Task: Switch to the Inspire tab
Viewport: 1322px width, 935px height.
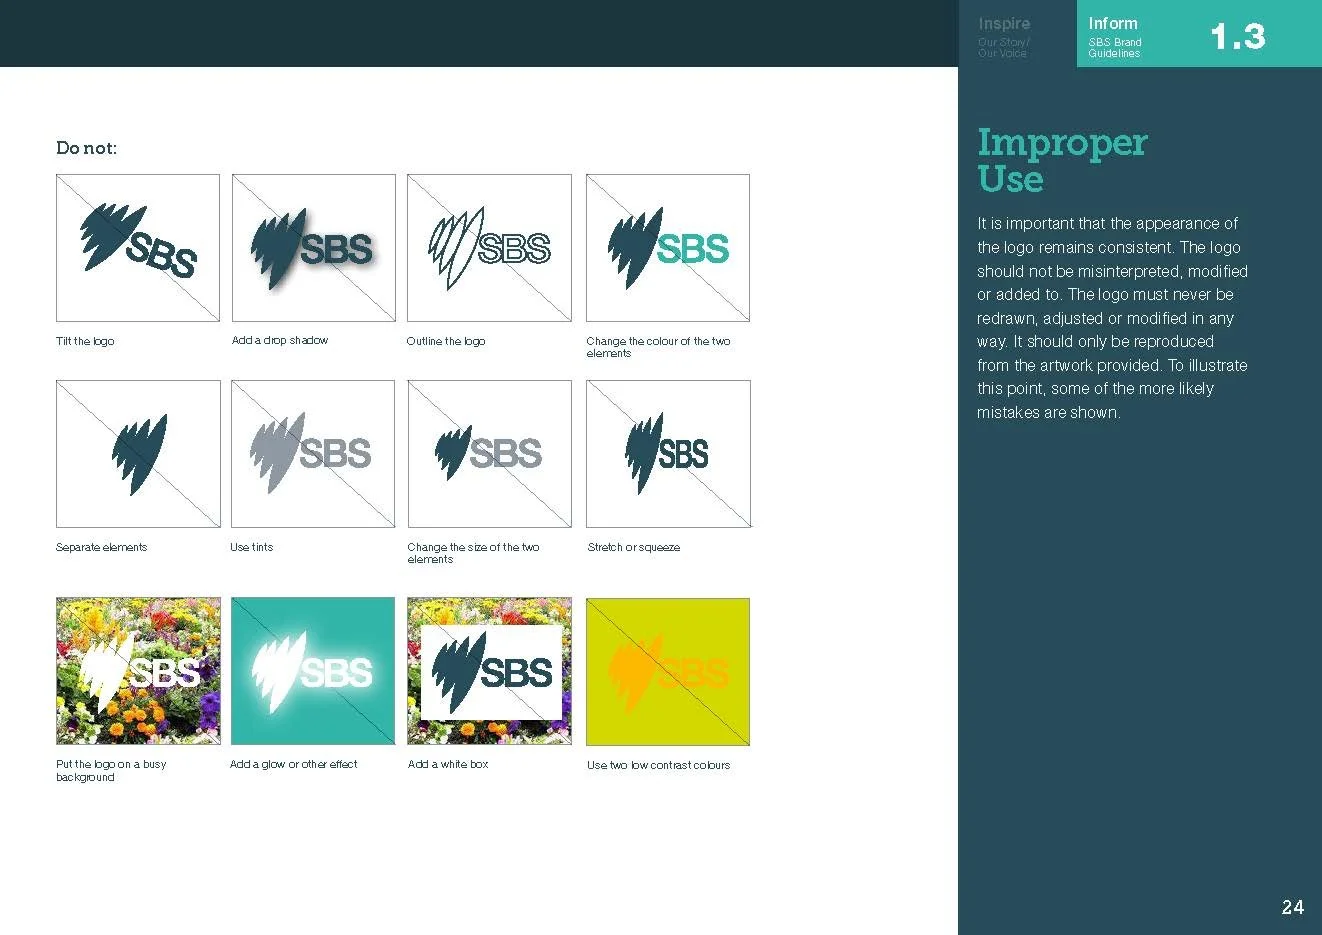Action: point(1017,34)
